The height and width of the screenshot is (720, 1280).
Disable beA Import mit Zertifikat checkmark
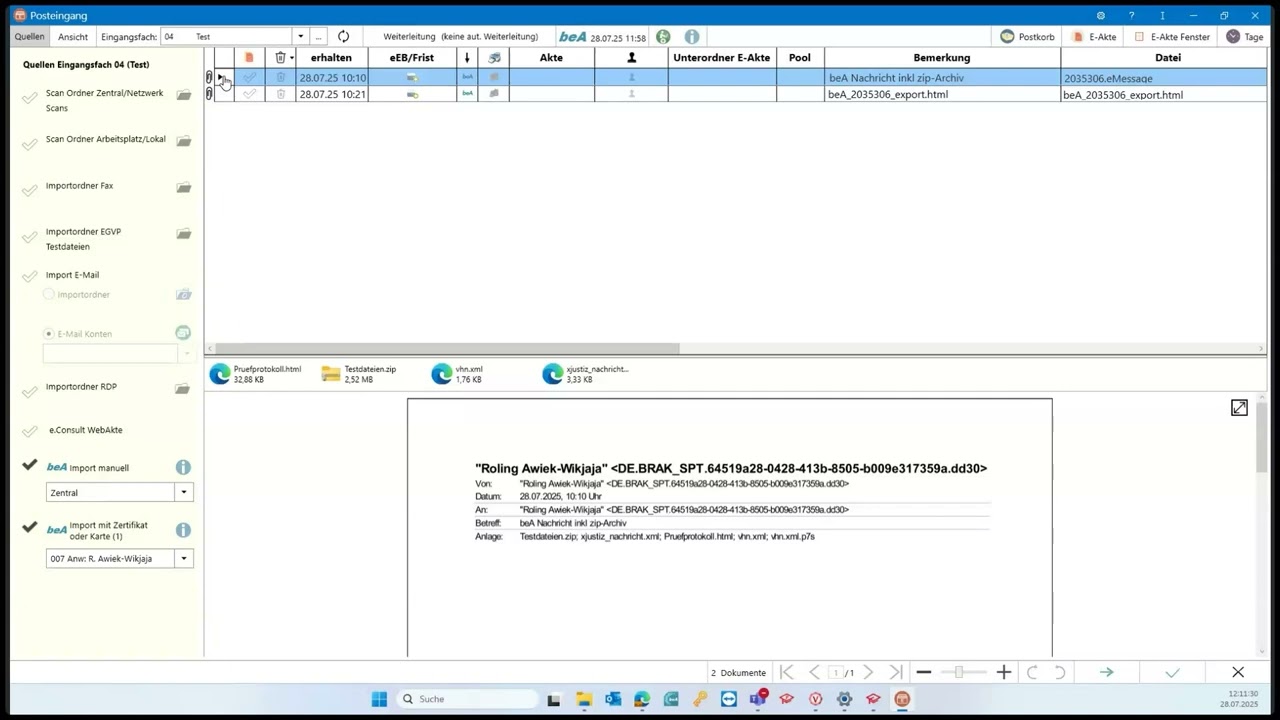30,527
